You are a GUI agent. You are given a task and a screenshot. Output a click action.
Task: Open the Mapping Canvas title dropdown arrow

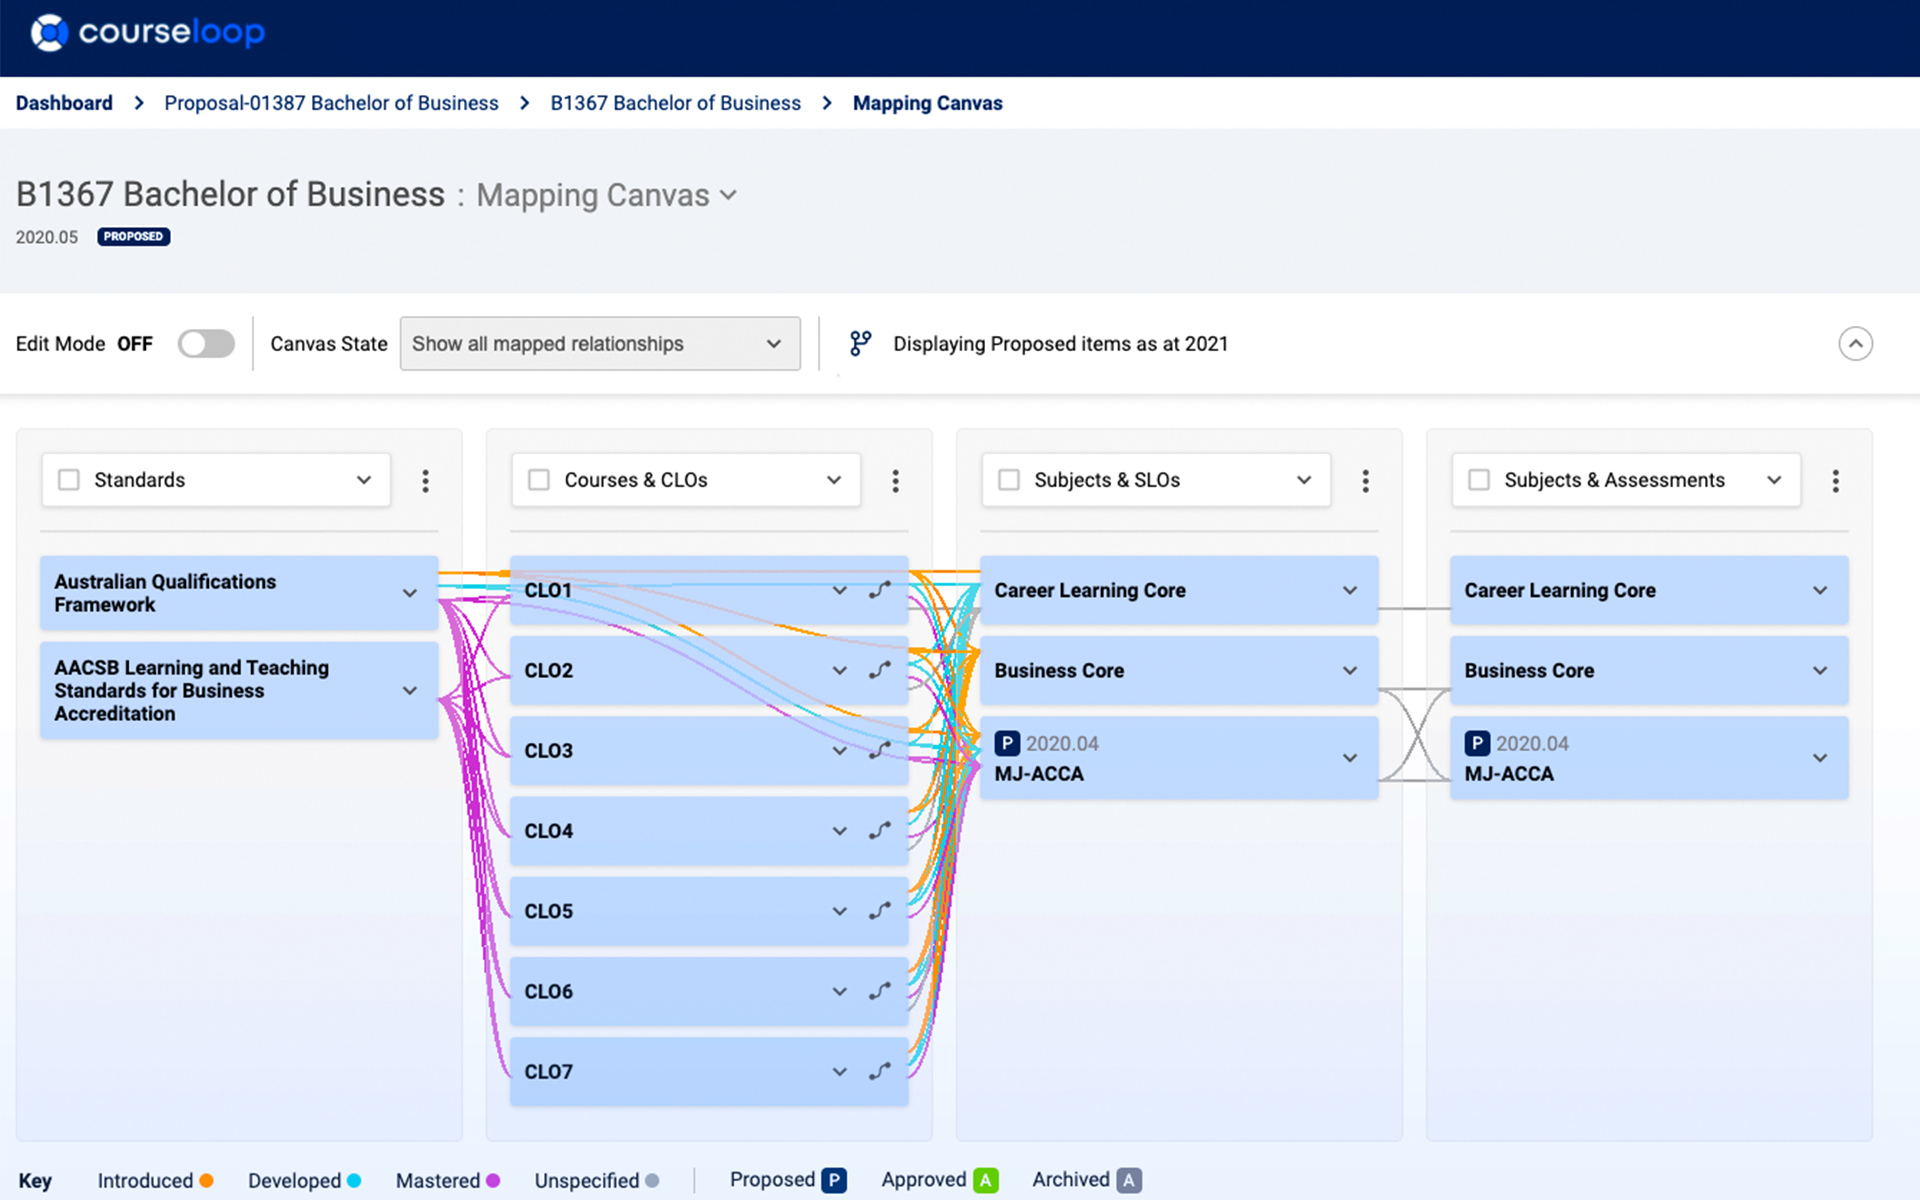click(x=729, y=195)
